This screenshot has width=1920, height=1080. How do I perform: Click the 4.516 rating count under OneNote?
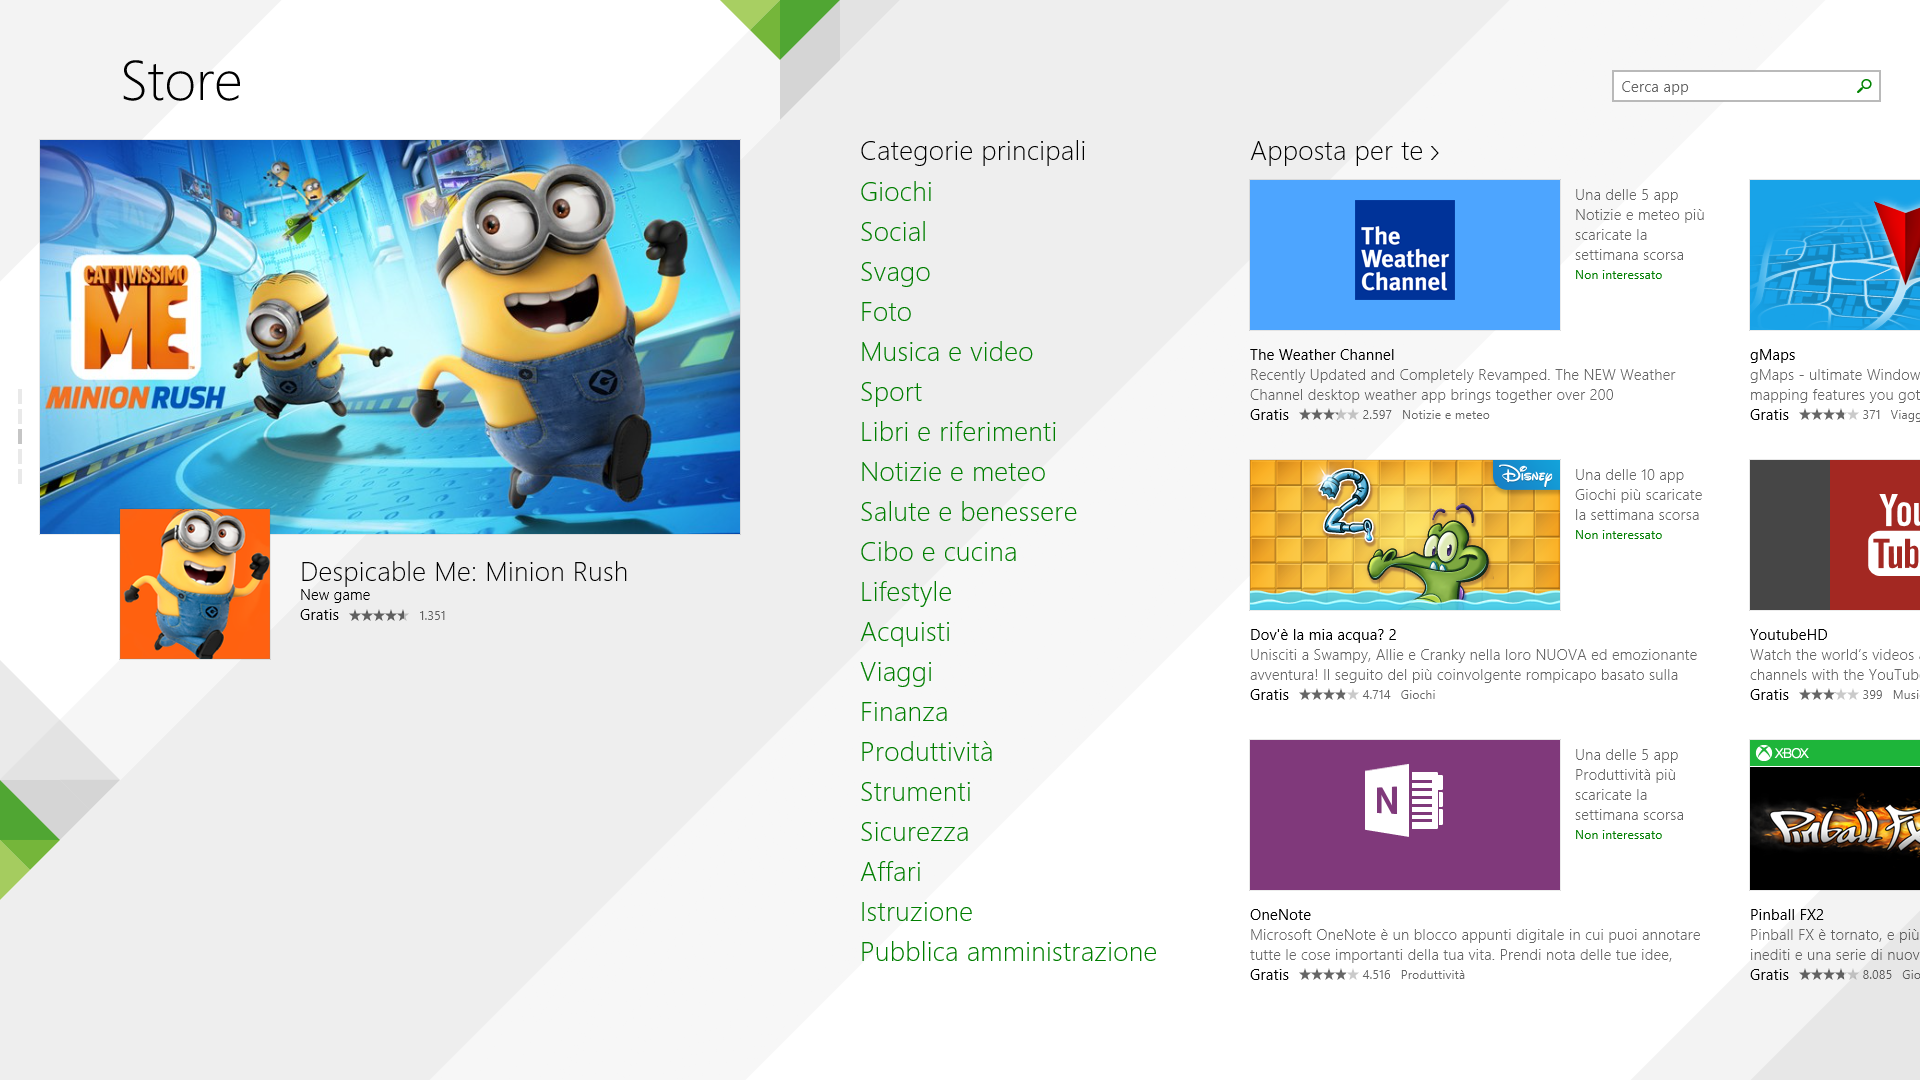[x=1376, y=975]
